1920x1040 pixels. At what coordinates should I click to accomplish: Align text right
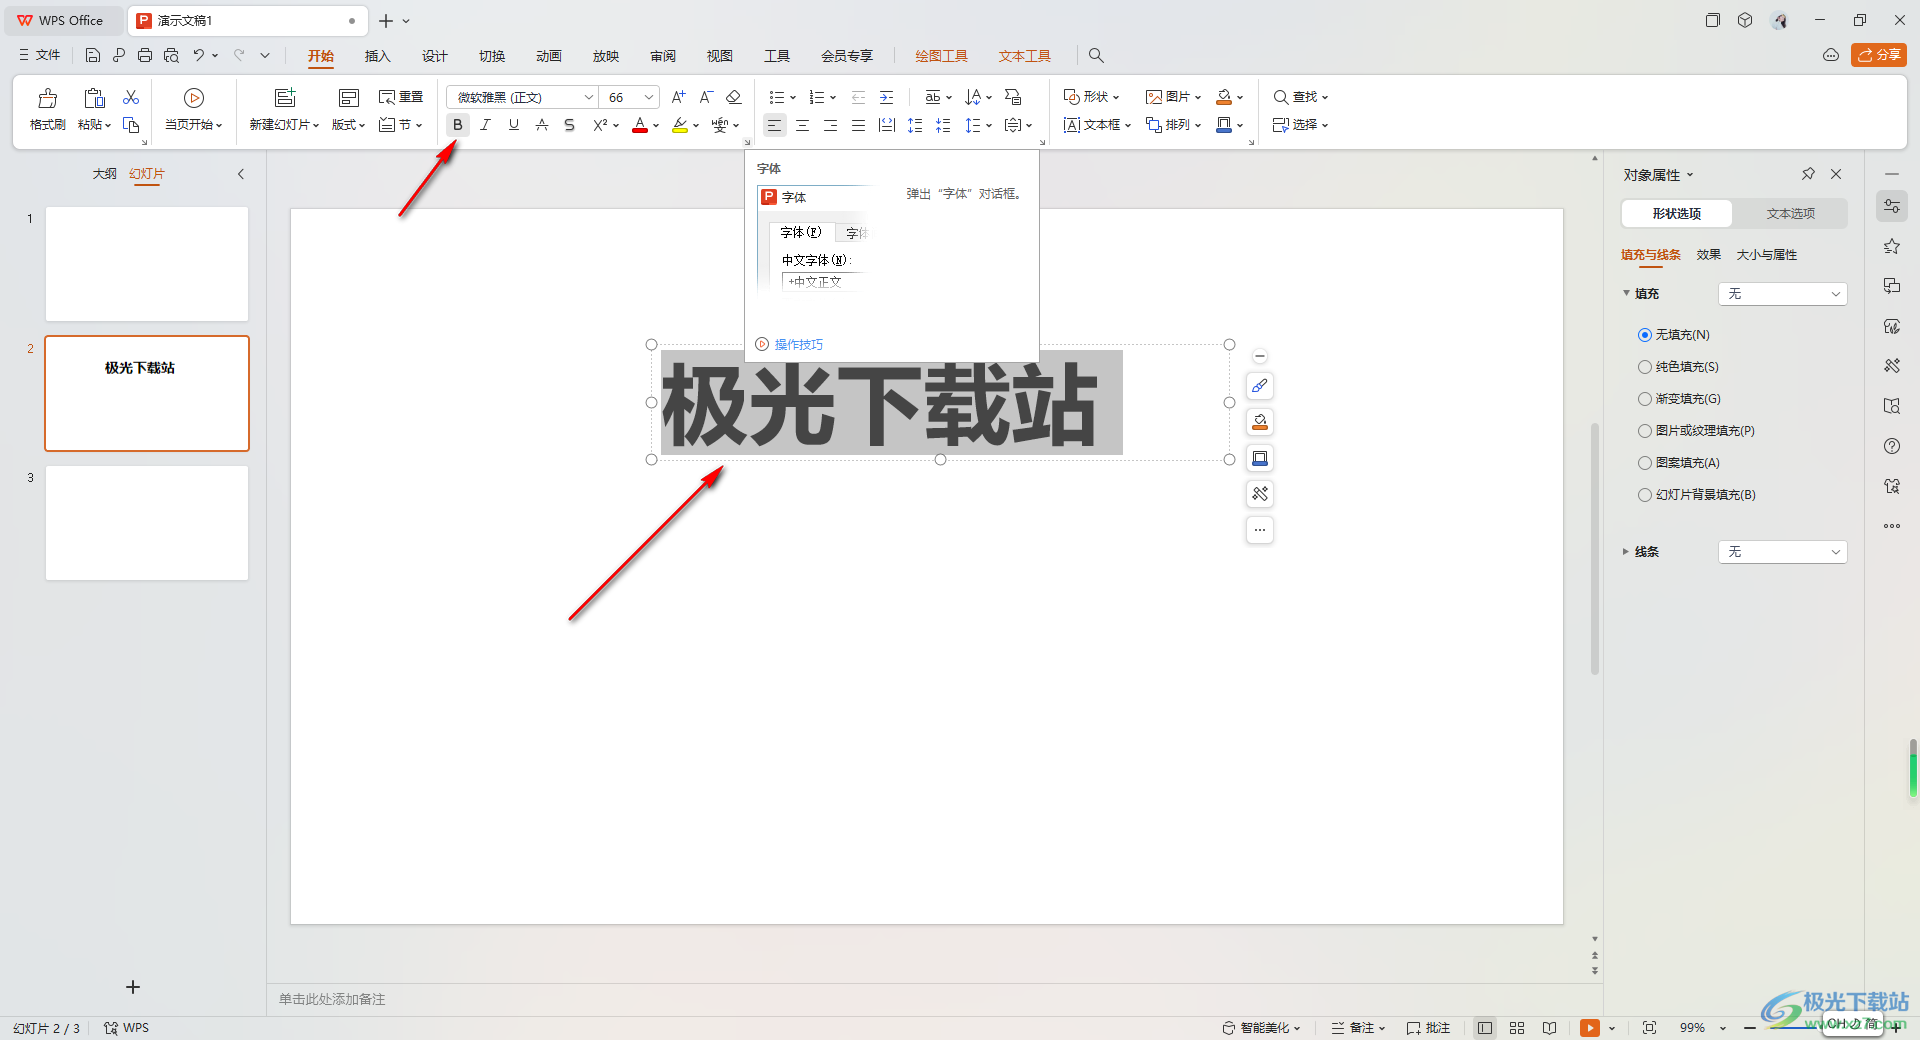[830, 125]
